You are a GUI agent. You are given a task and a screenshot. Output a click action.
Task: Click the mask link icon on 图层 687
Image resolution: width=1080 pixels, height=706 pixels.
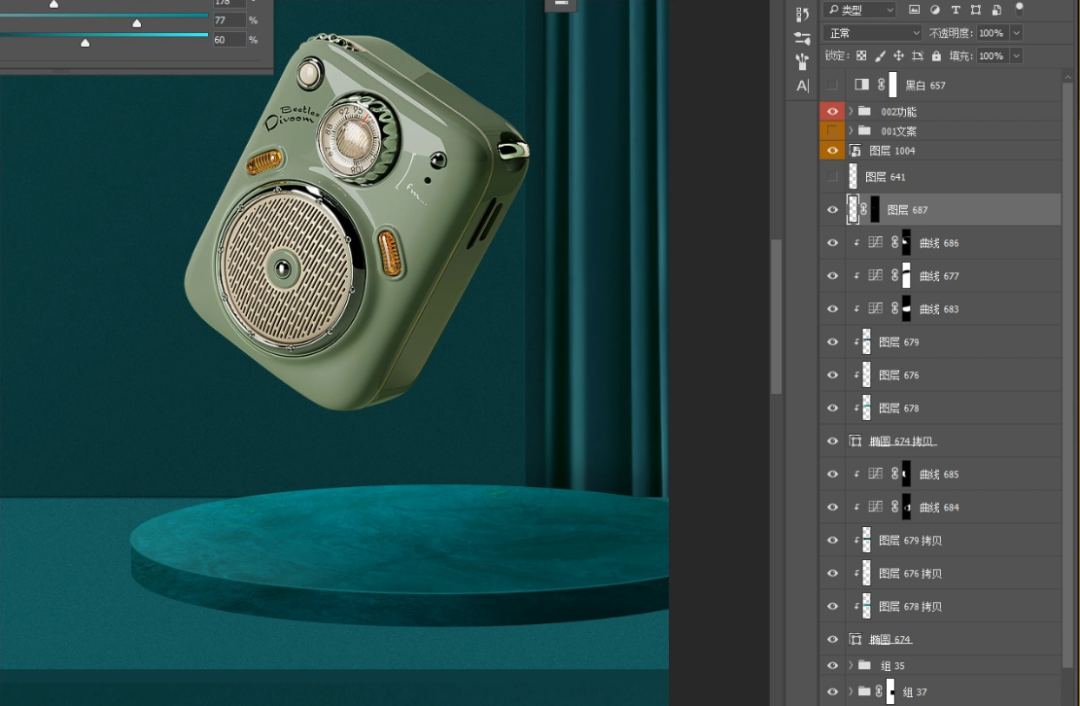[864, 209]
